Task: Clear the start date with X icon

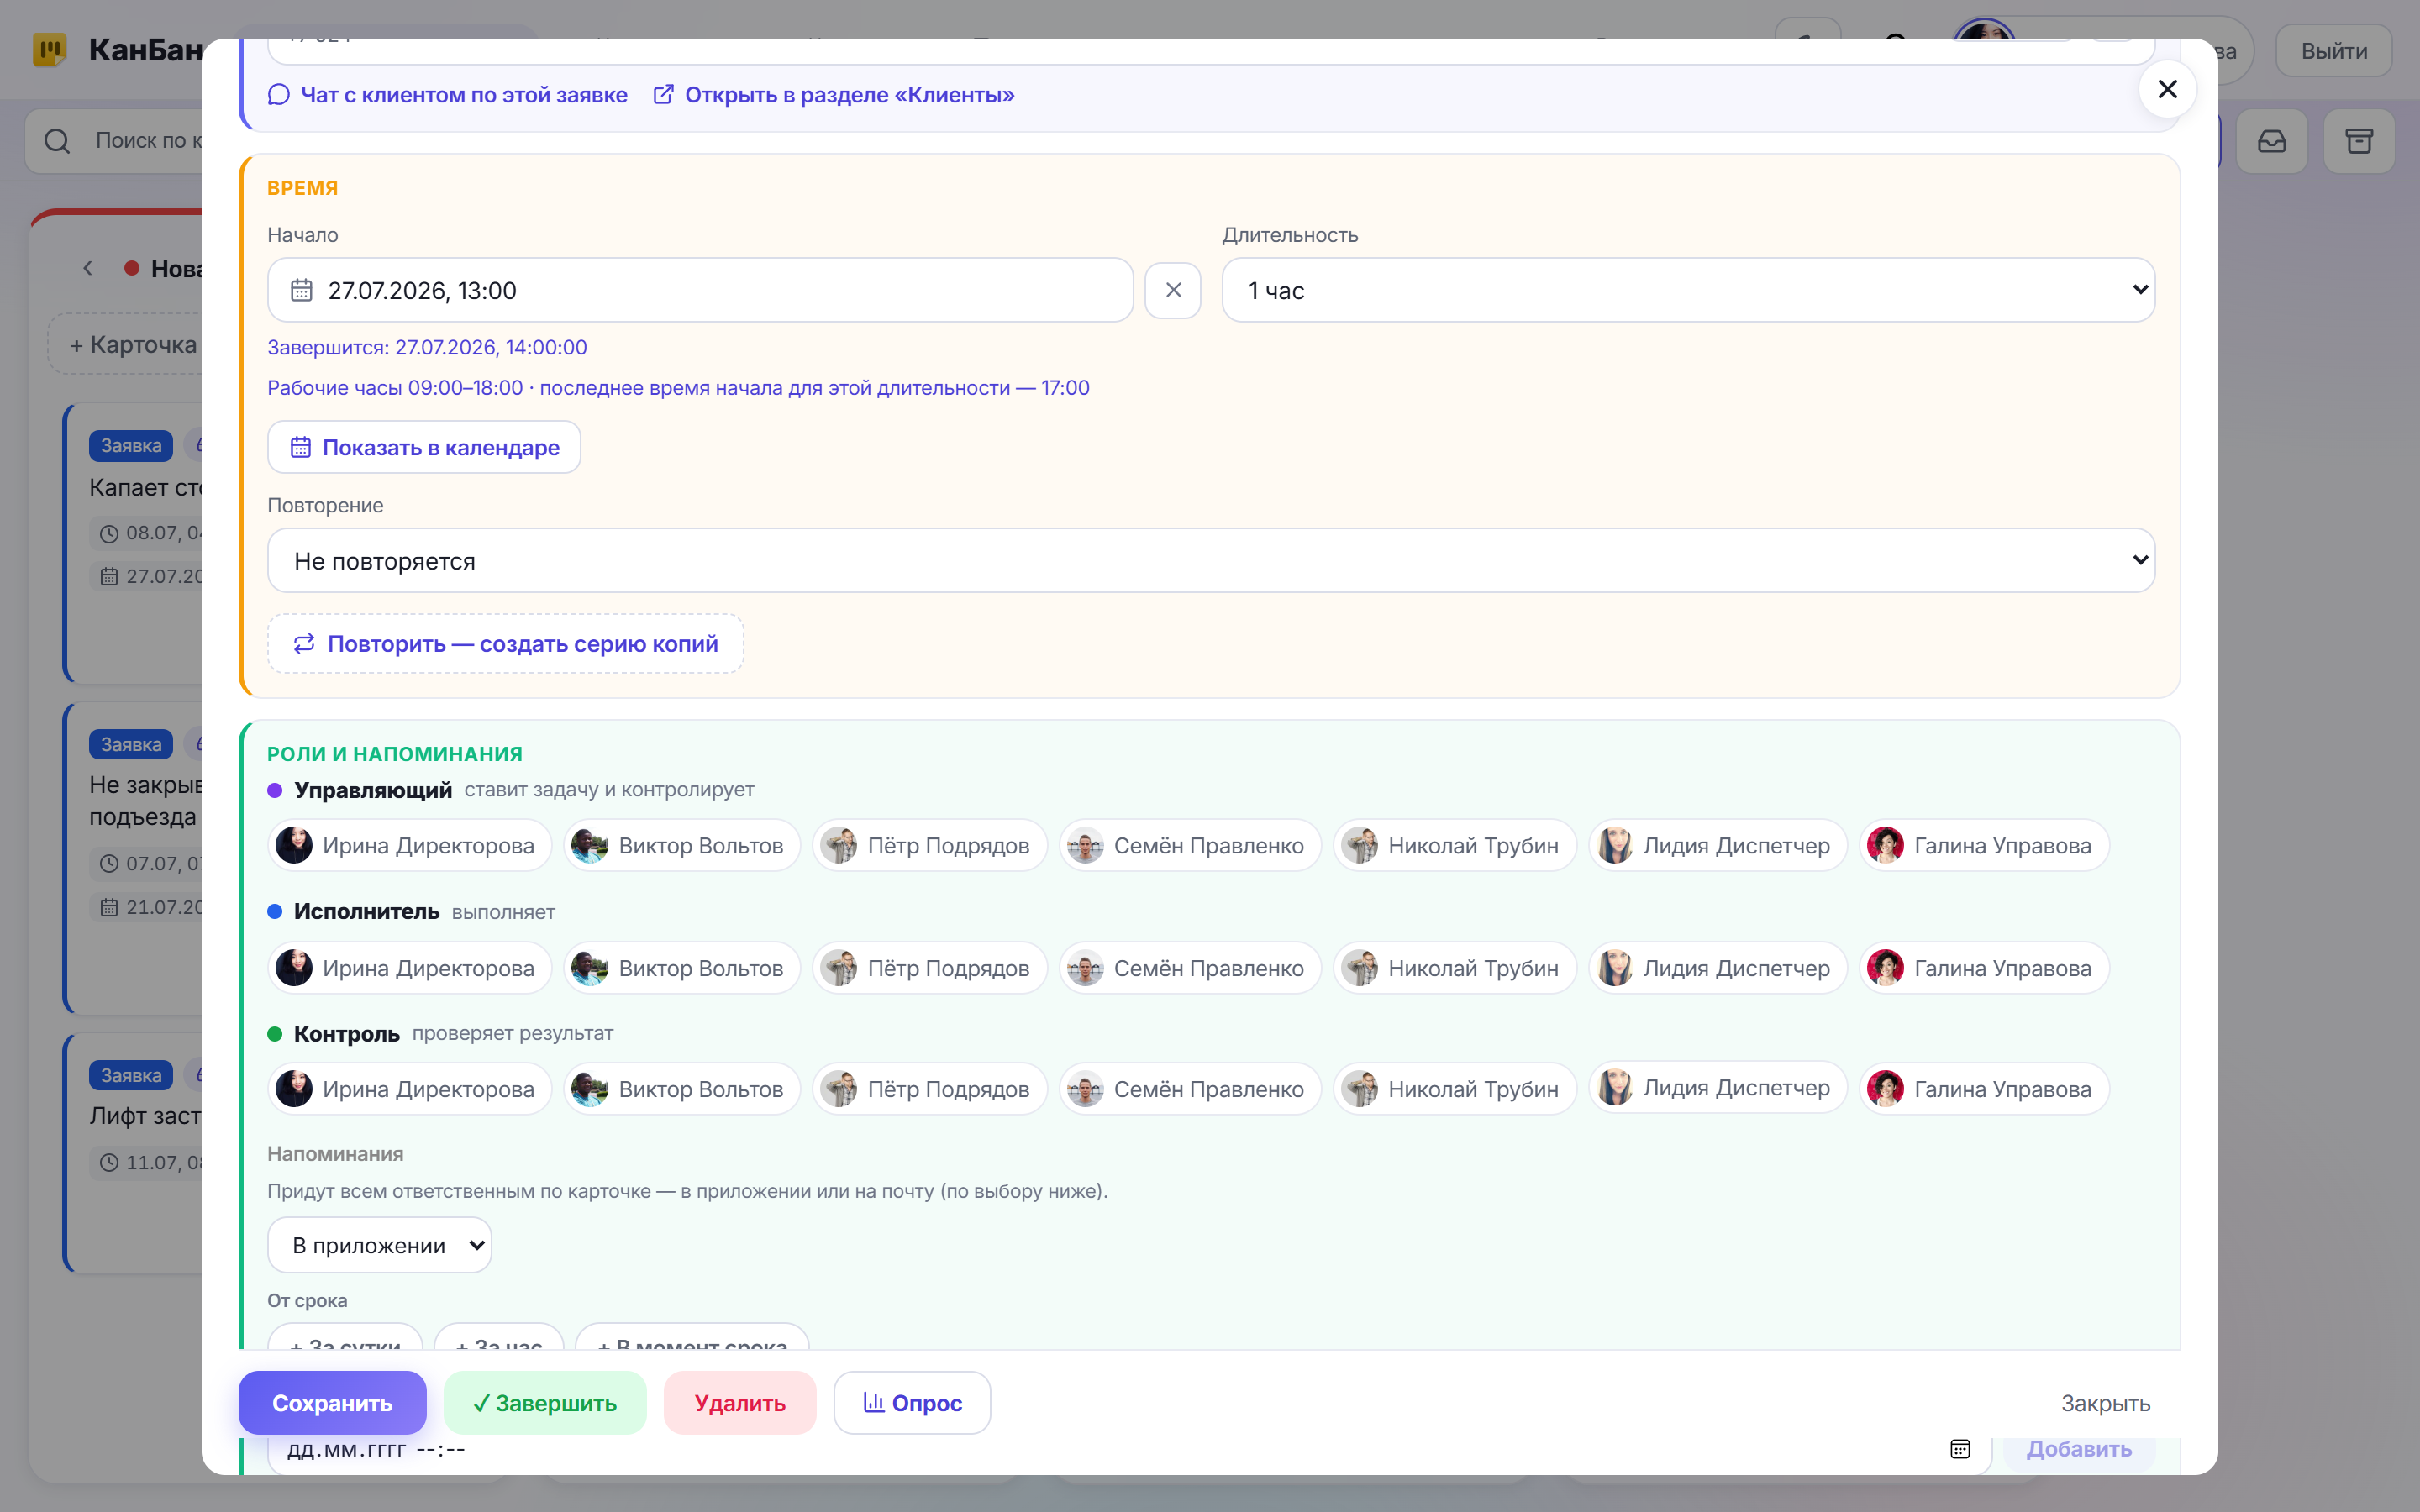Action: pyautogui.click(x=1173, y=290)
